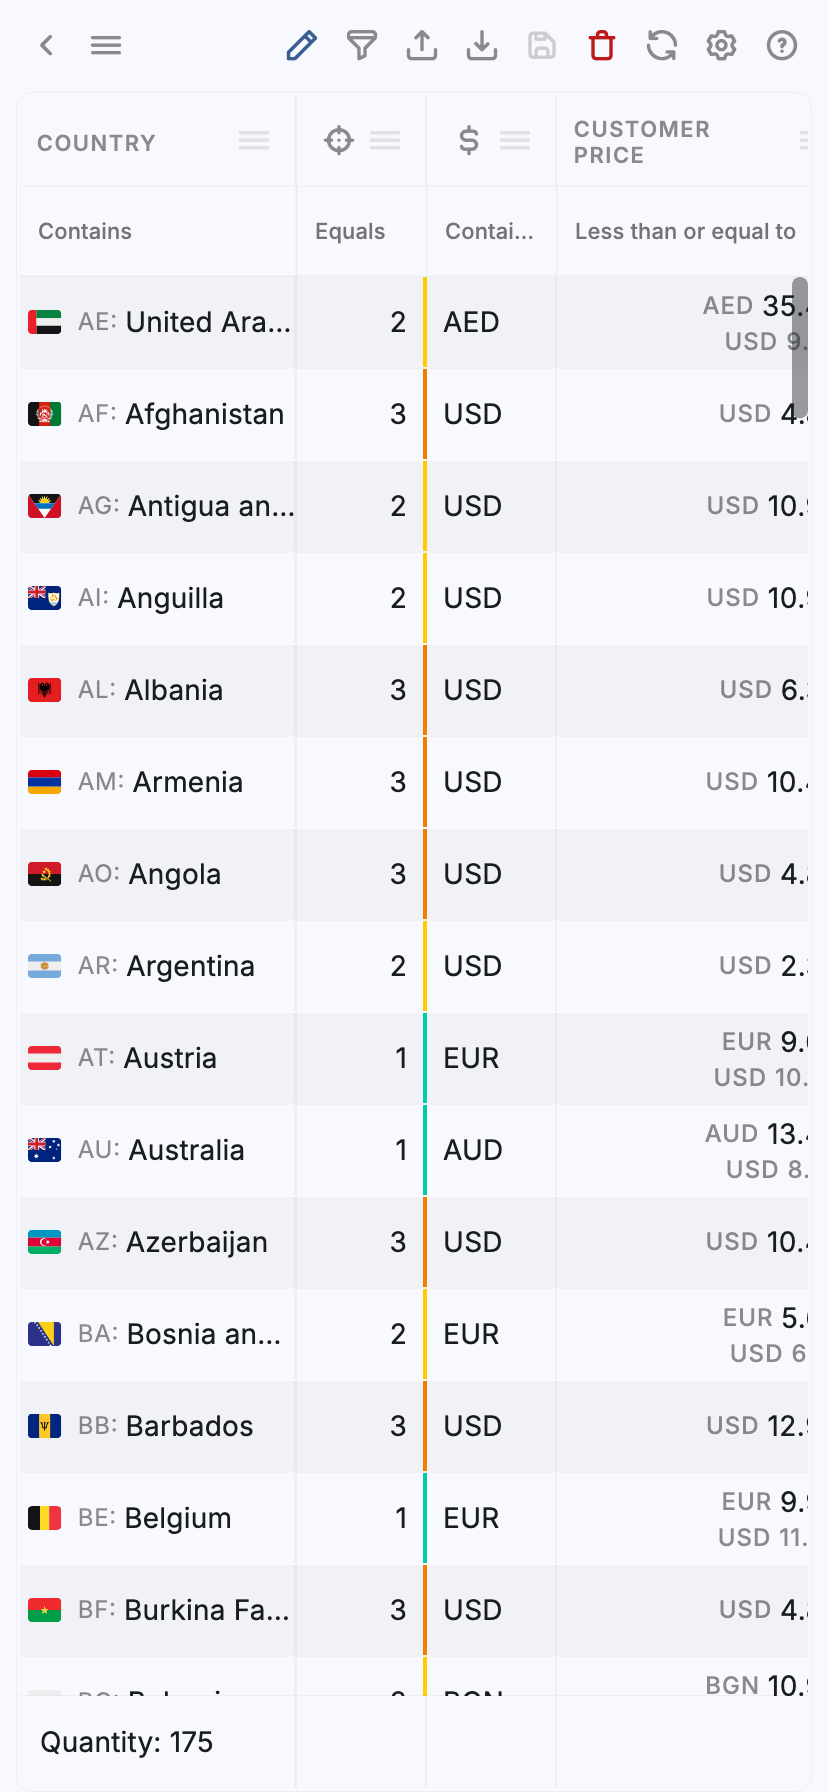Image resolution: width=828 pixels, height=1792 pixels.
Task: Click the pencil edit icon
Action: pos(301,45)
